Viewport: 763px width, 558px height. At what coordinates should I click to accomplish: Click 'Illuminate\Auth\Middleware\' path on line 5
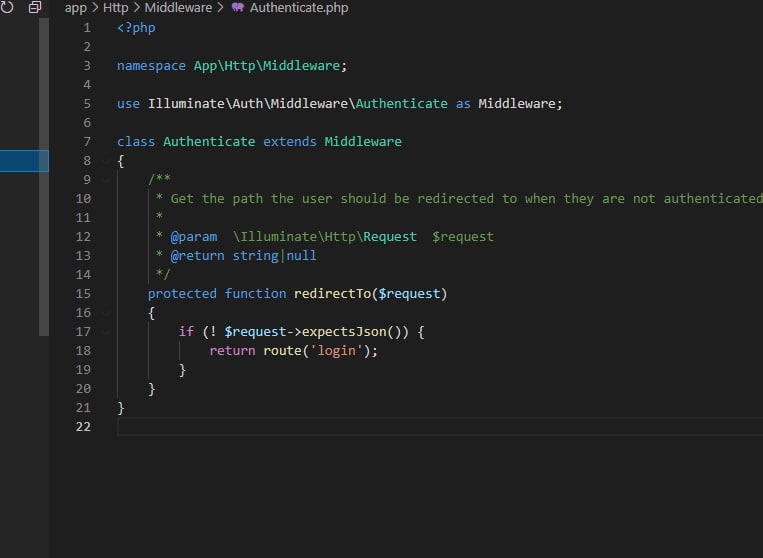(x=252, y=104)
